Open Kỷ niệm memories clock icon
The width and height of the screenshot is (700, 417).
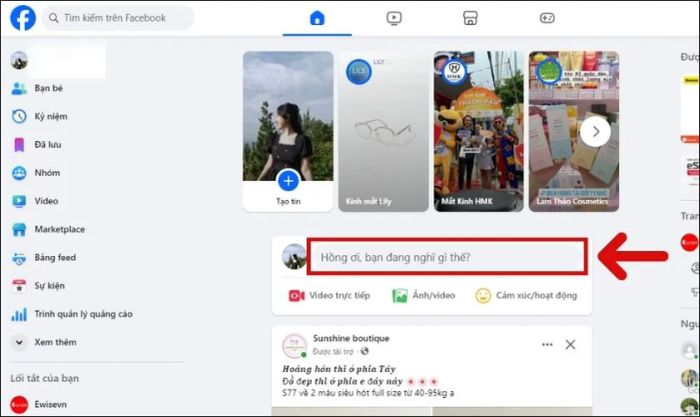tap(19, 117)
